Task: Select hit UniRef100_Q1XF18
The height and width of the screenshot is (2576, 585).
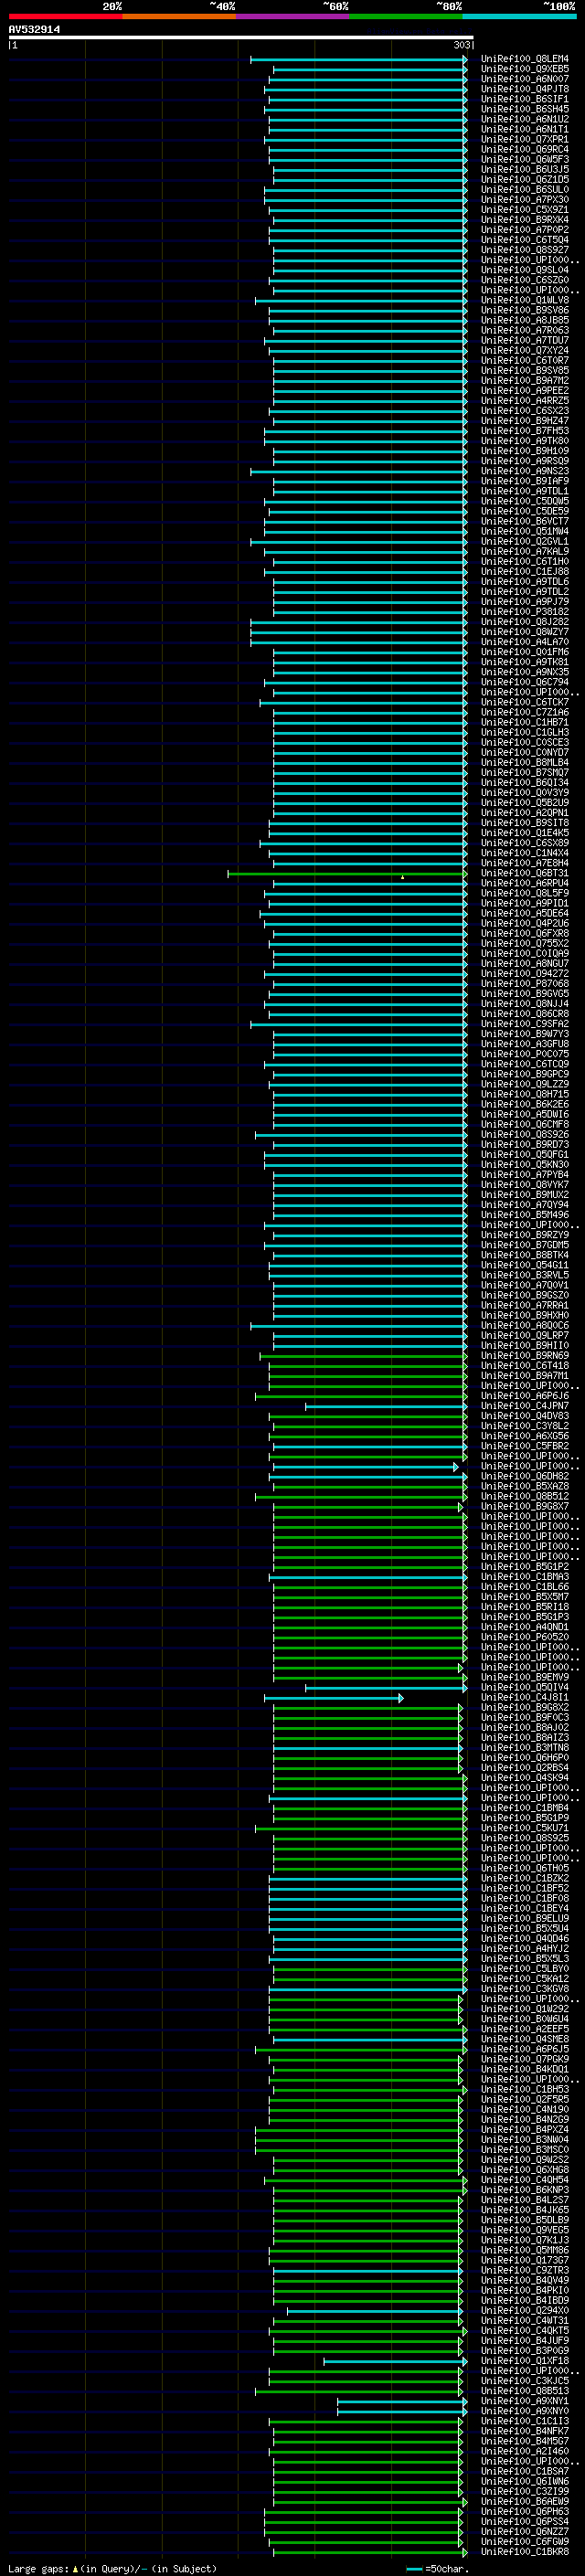Action: pos(524,2361)
